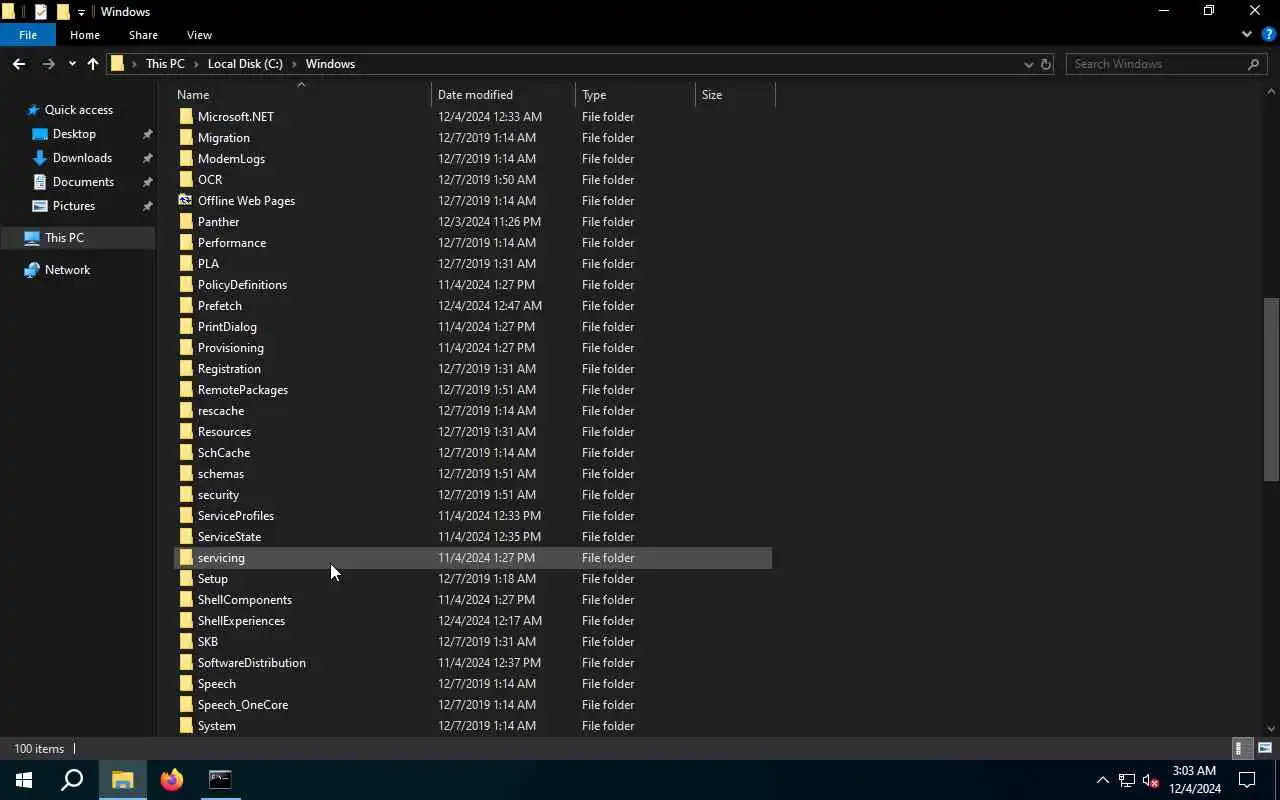The height and width of the screenshot is (800, 1280).
Task: Switch to Large icons view layout
Action: click(1264, 748)
